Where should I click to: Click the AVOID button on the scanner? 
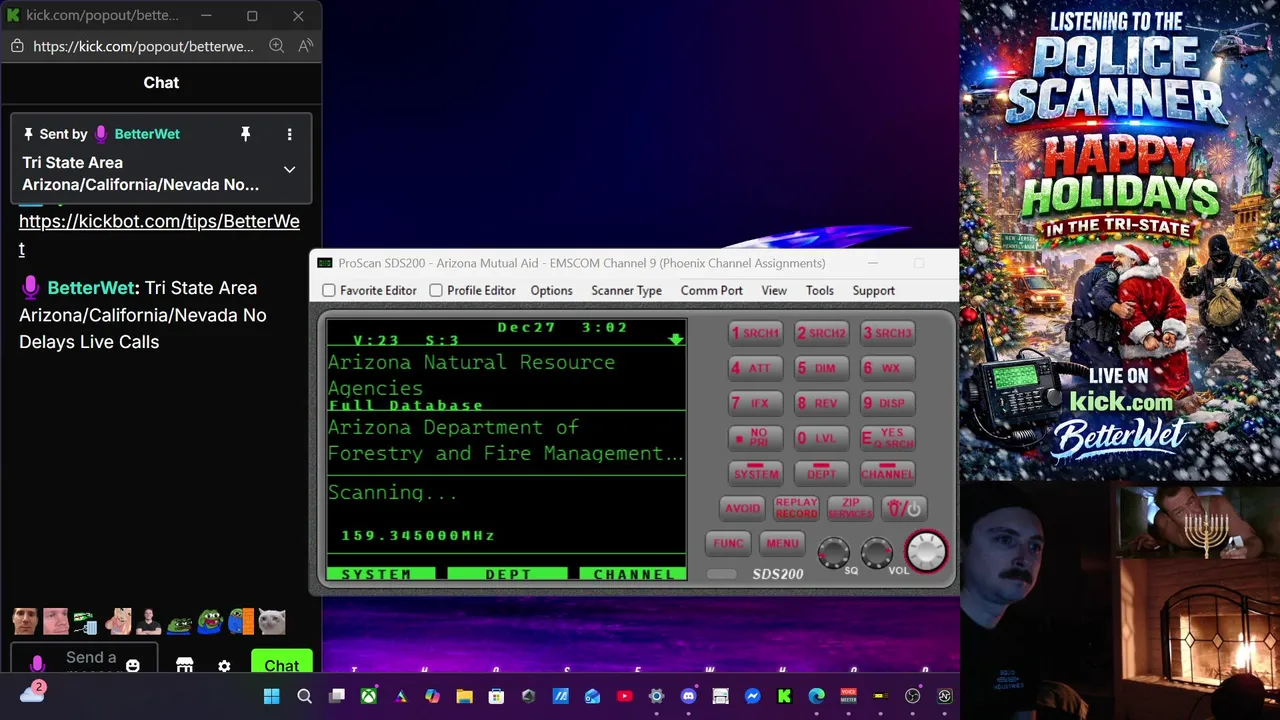[x=742, y=508]
